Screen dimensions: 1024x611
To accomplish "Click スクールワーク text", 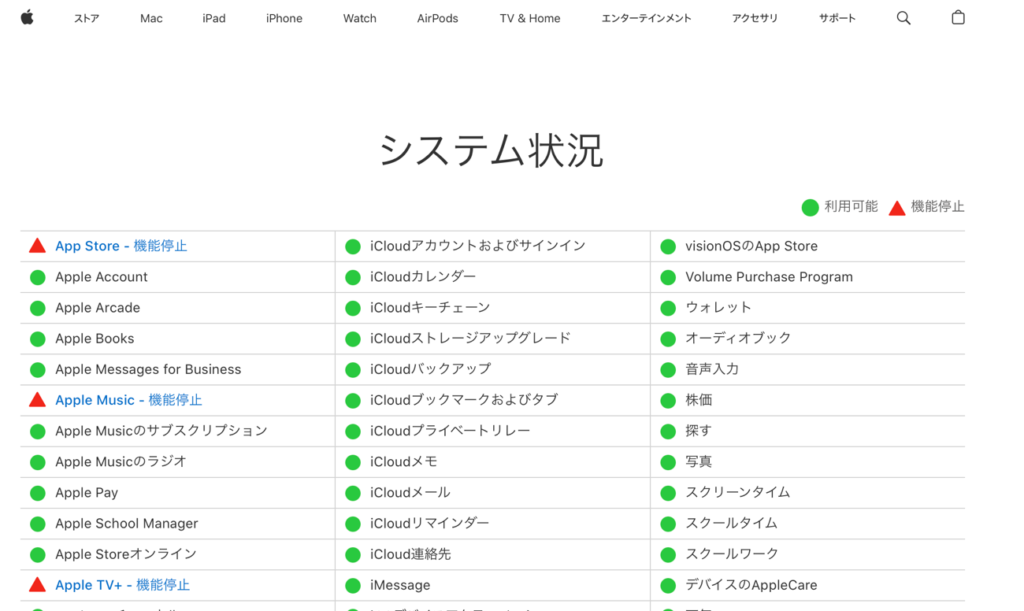I will 731,554.
